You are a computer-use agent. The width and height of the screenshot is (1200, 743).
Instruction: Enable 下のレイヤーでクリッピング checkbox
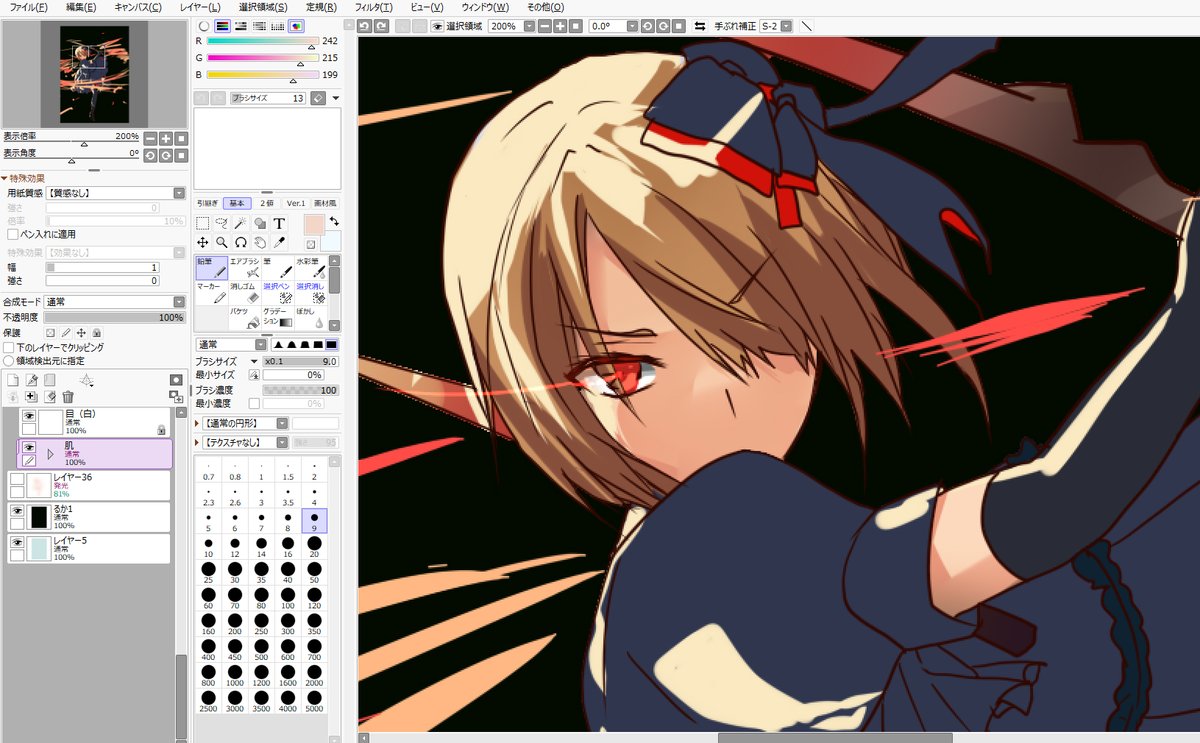[x=9, y=347]
